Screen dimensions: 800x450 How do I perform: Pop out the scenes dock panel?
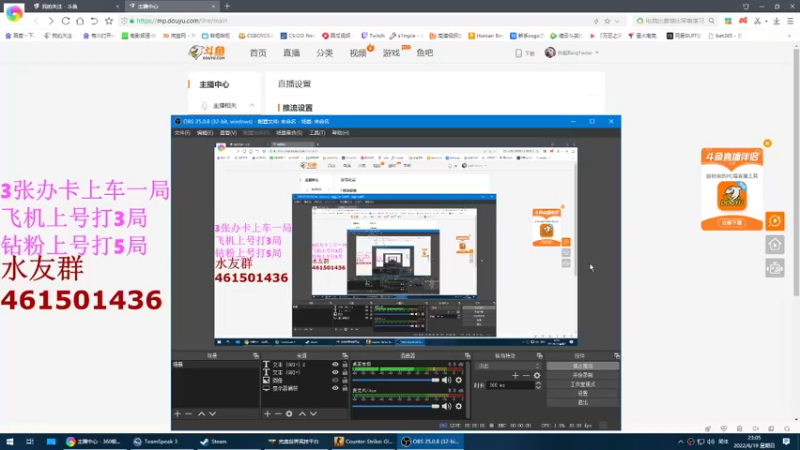coord(256,356)
